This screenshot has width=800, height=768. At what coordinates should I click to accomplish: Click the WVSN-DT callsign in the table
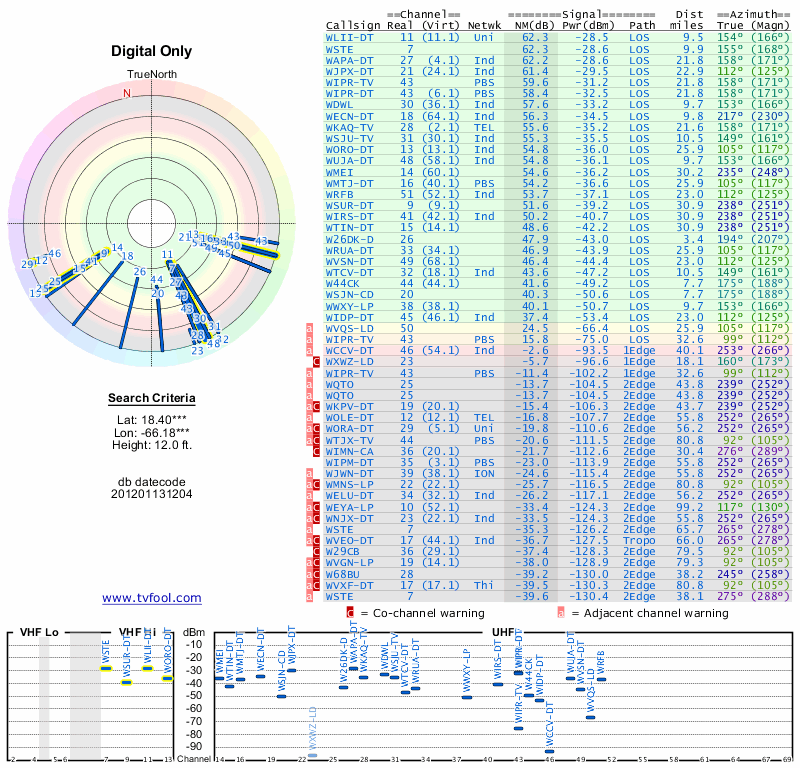349,261
